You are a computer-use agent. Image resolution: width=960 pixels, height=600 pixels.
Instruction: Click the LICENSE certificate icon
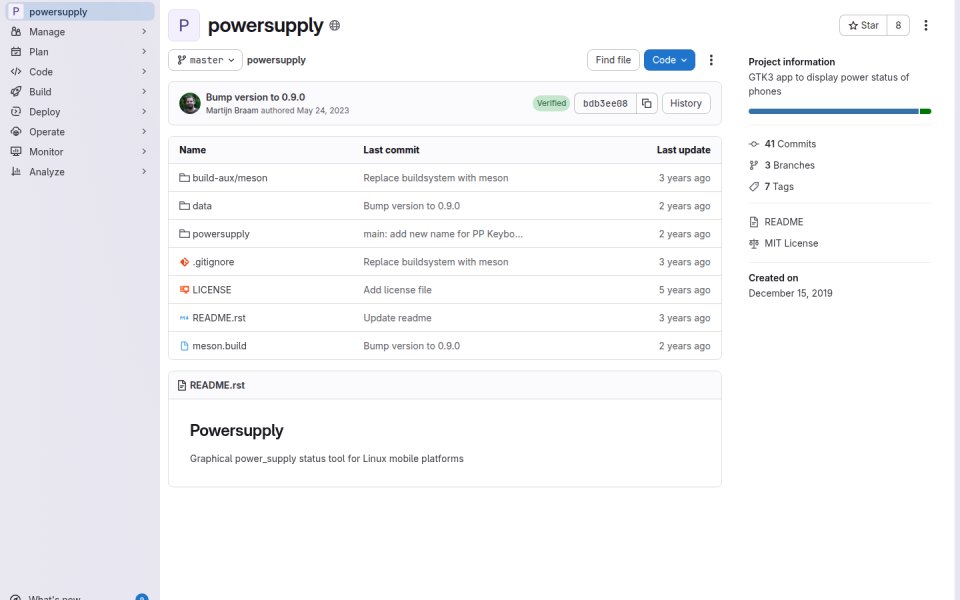pos(184,290)
